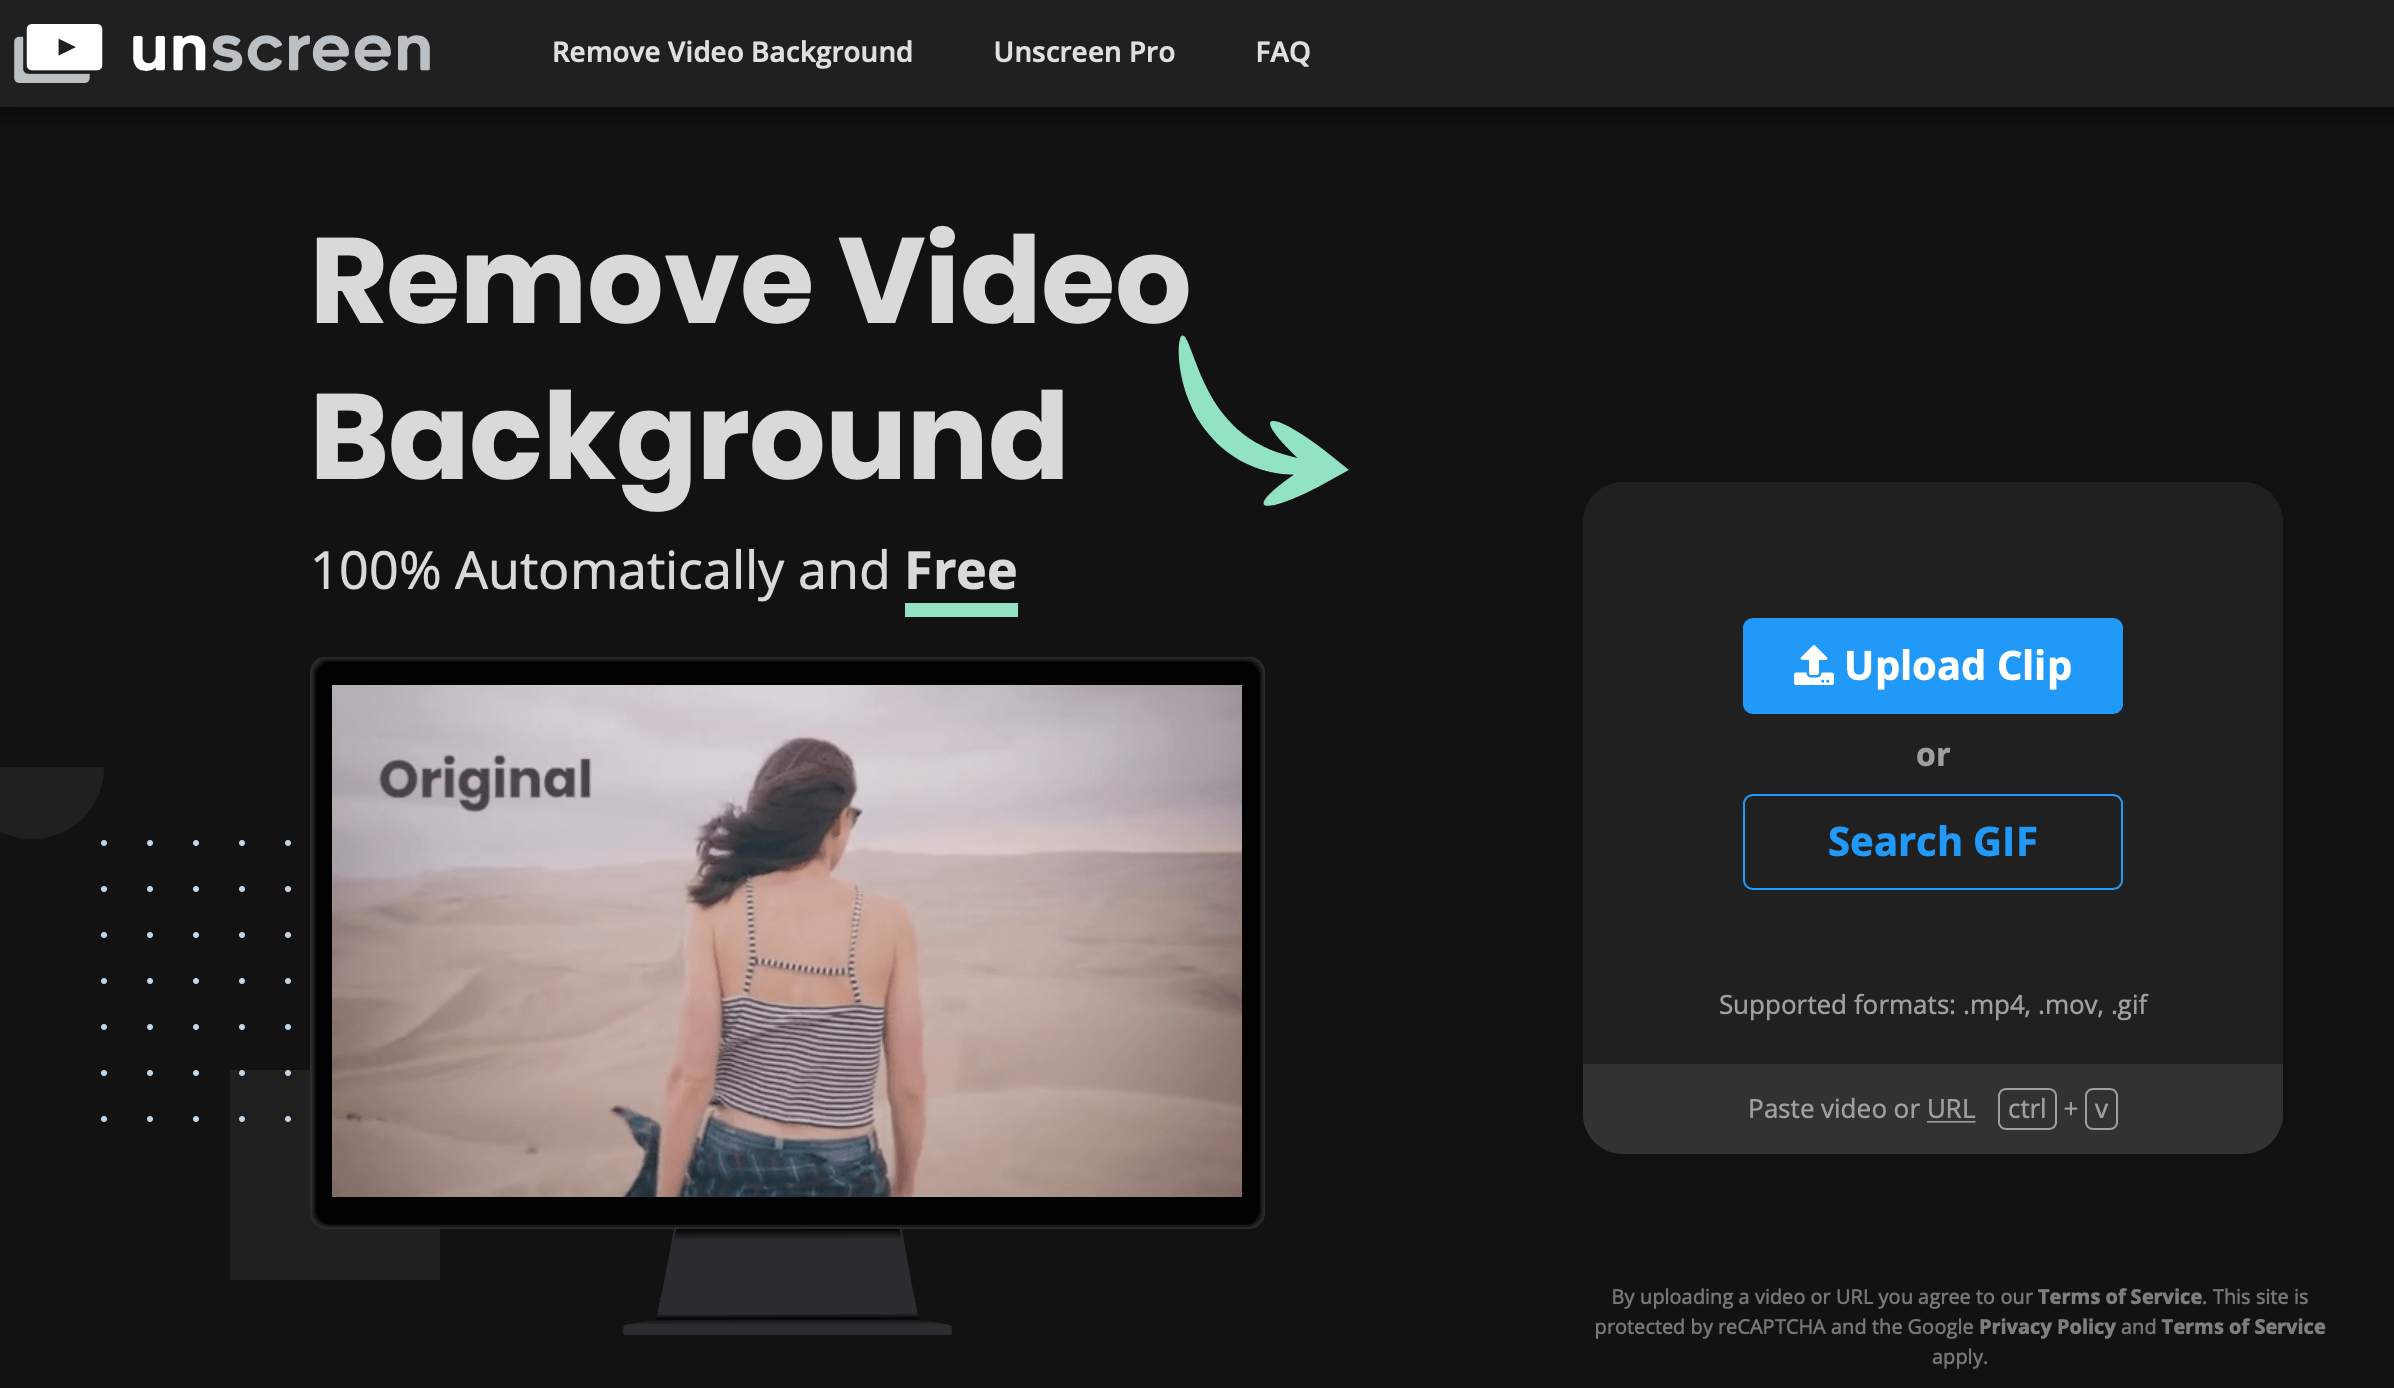This screenshot has width=2394, height=1388.
Task: Click the Unscreen Pro tab
Action: click(x=1084, y=51)
